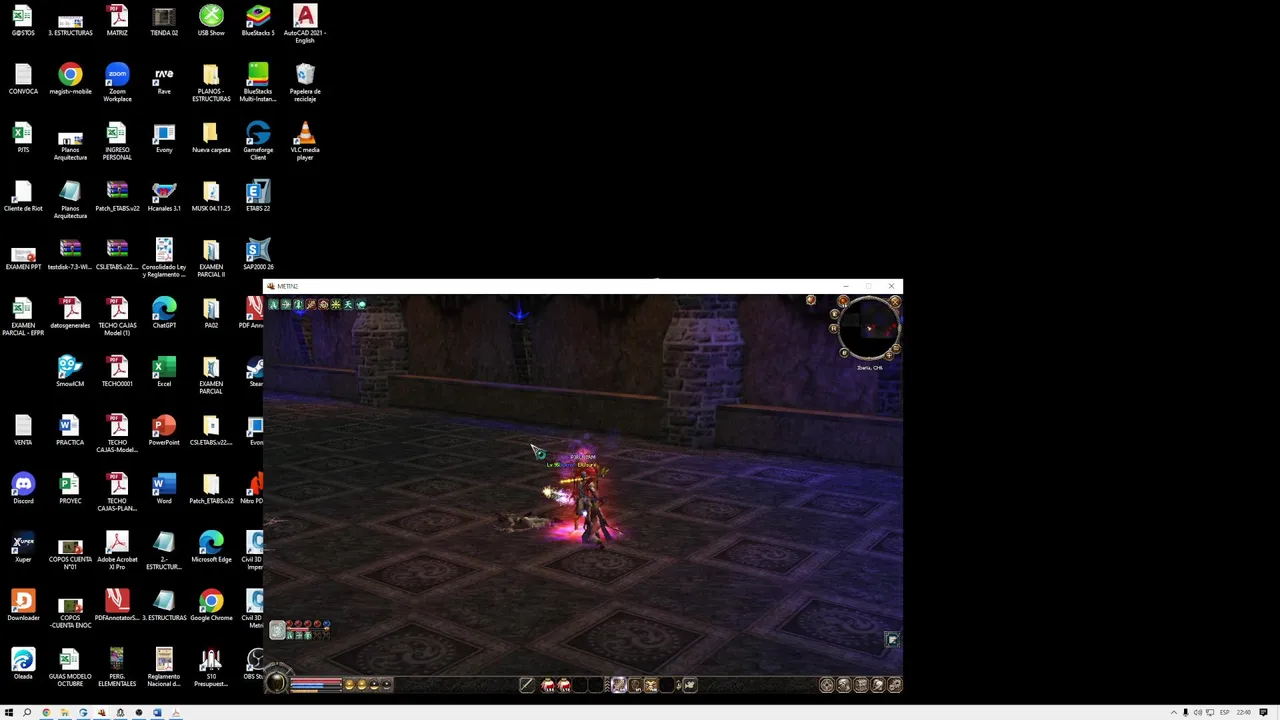
Task: Select the Discord desktop icon
Action: pyautogui.click(x=23, y=489)
